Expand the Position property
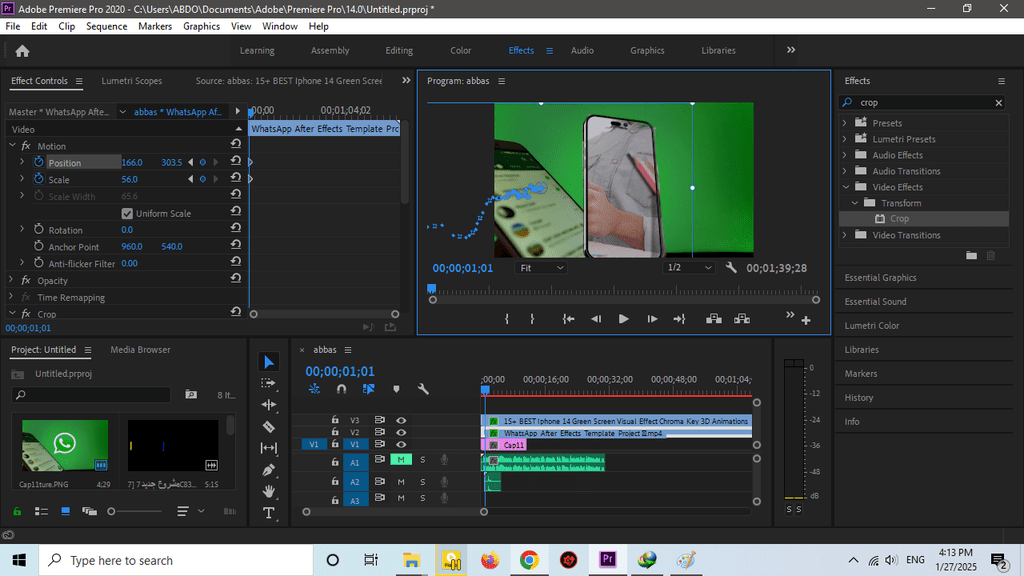 pyautogui.click(x=22, y=161)
